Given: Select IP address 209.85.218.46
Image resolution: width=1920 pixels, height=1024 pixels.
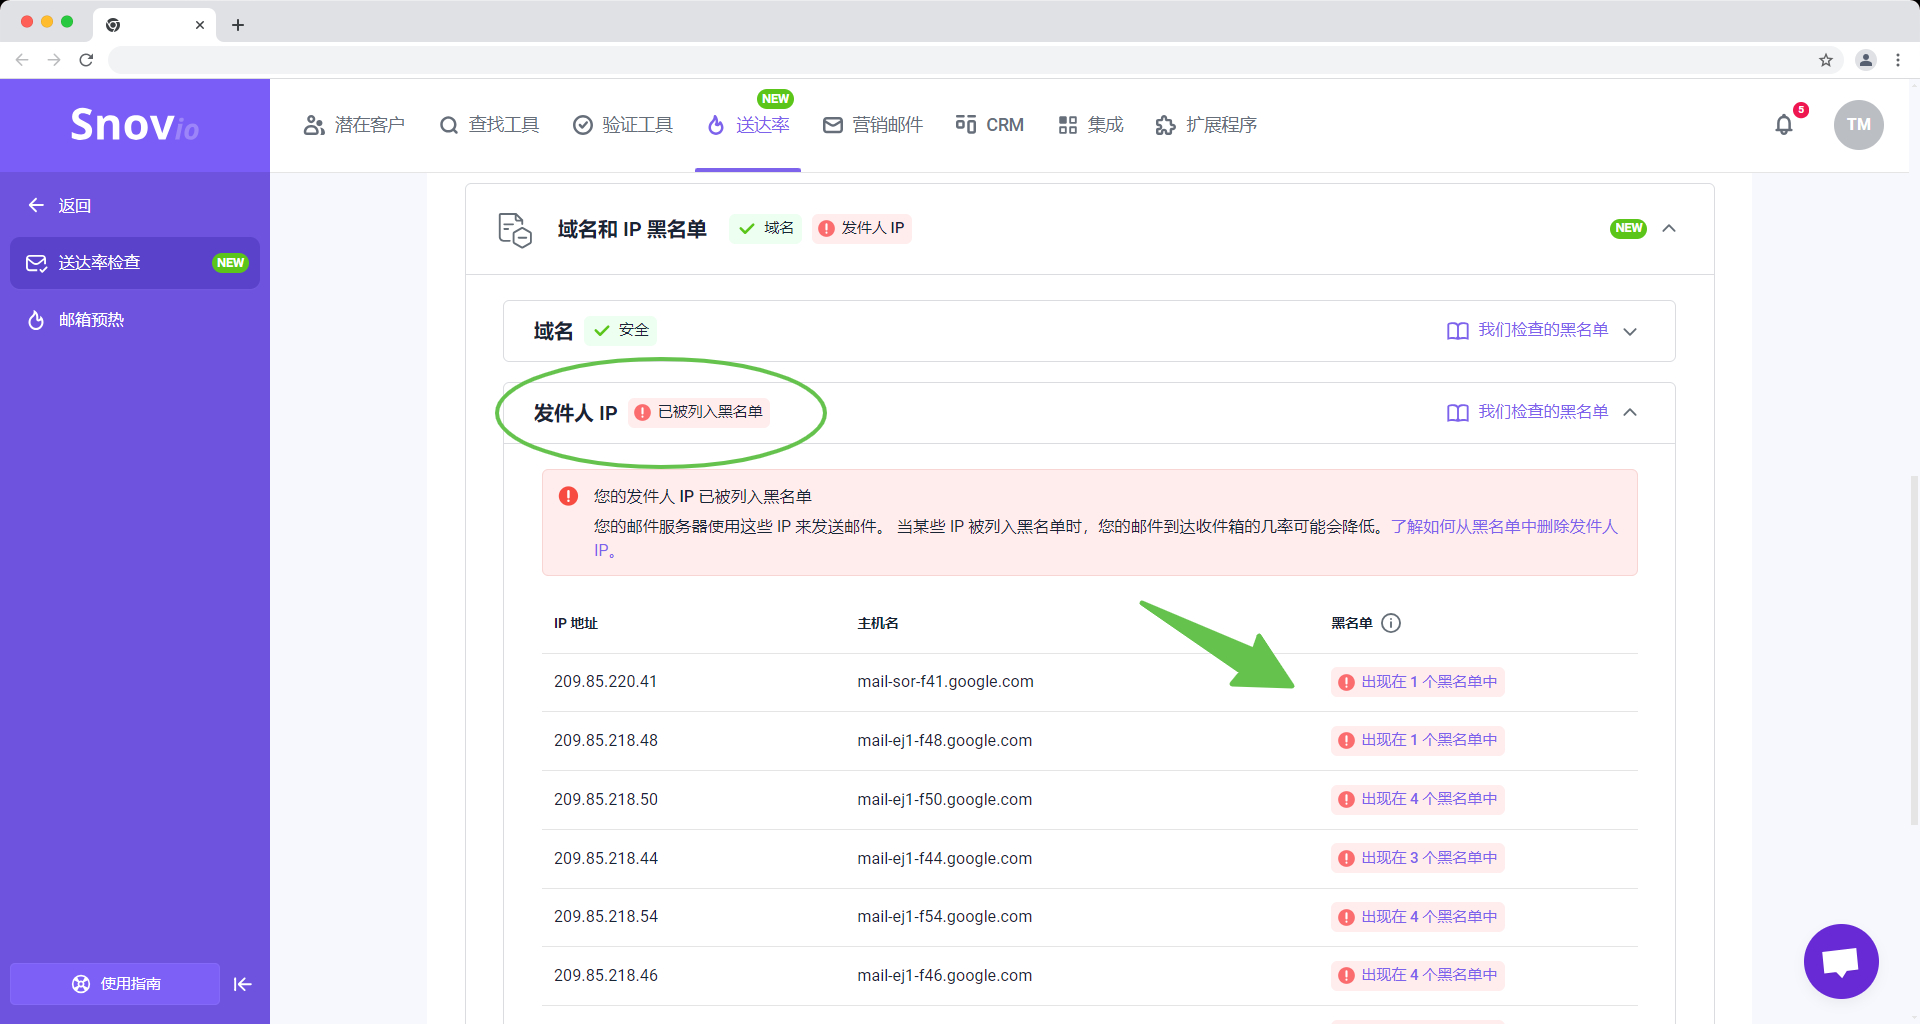Looking at the screenshot, I should click(x=605, y=976).
